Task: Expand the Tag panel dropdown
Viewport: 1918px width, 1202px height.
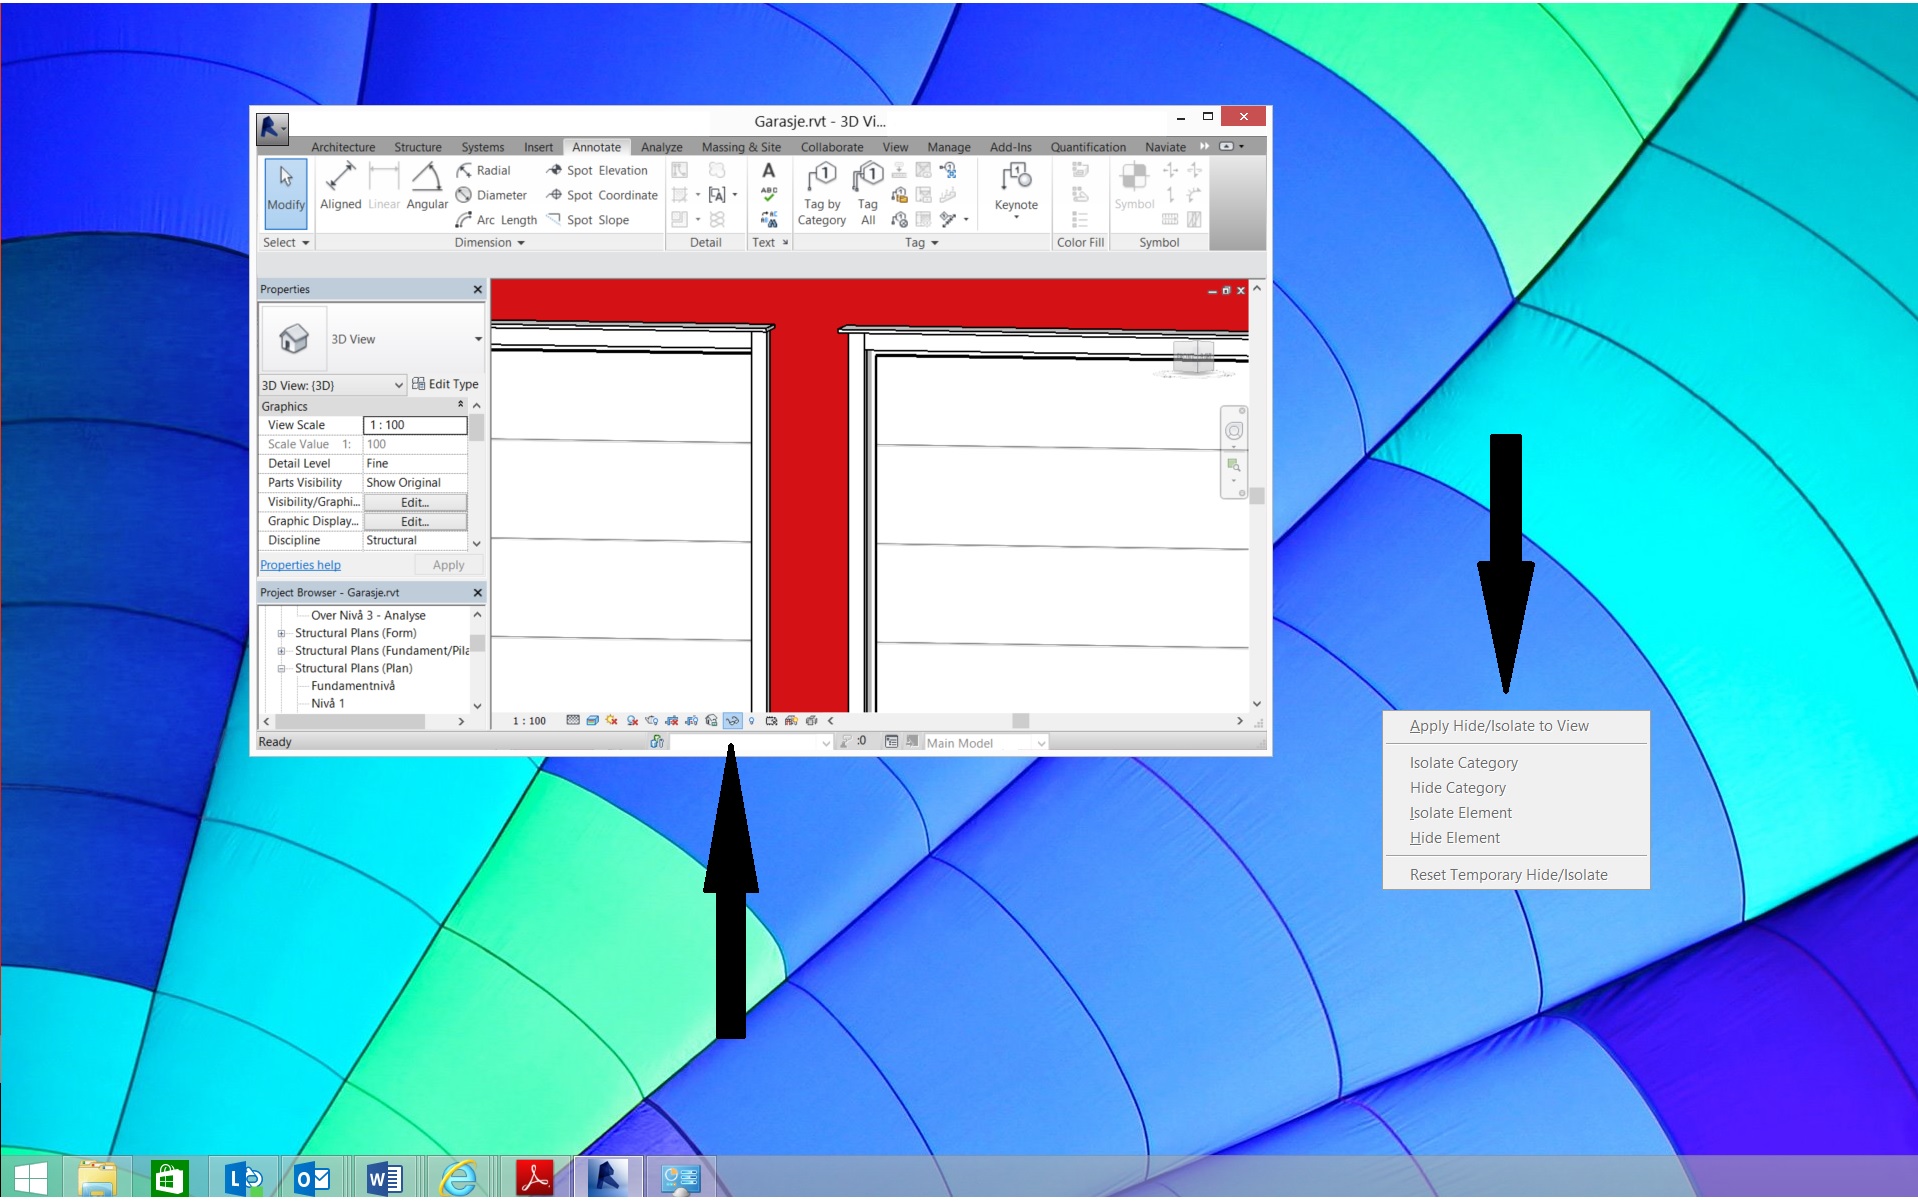Action: click(922, 243)
